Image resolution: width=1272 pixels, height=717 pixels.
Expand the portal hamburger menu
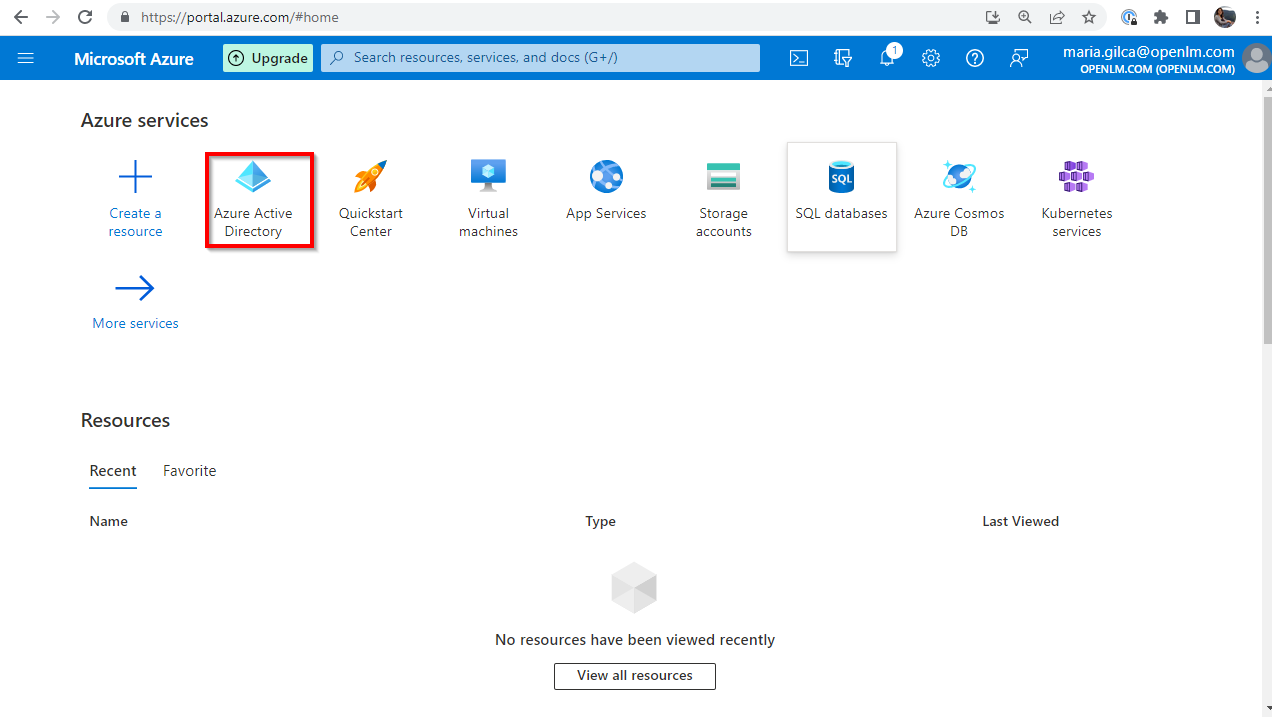coord(26,58)
